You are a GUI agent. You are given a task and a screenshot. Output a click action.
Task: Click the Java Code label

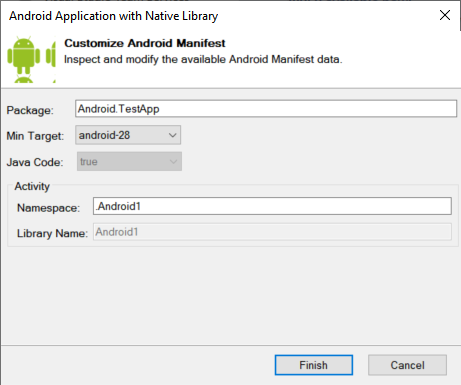click(x=35, y=162)
